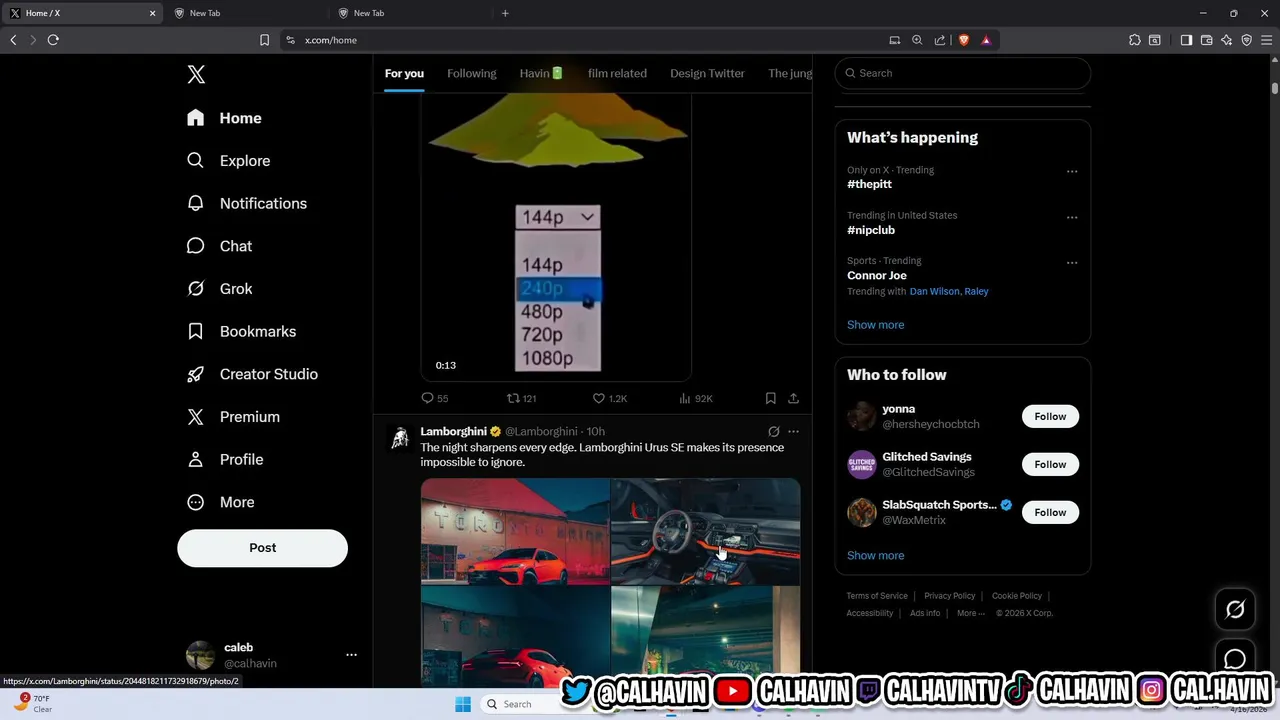Open Brave Leo AI sparkle icon
This screenshot has width=1280, height=720.
(x=1226, y=40)
